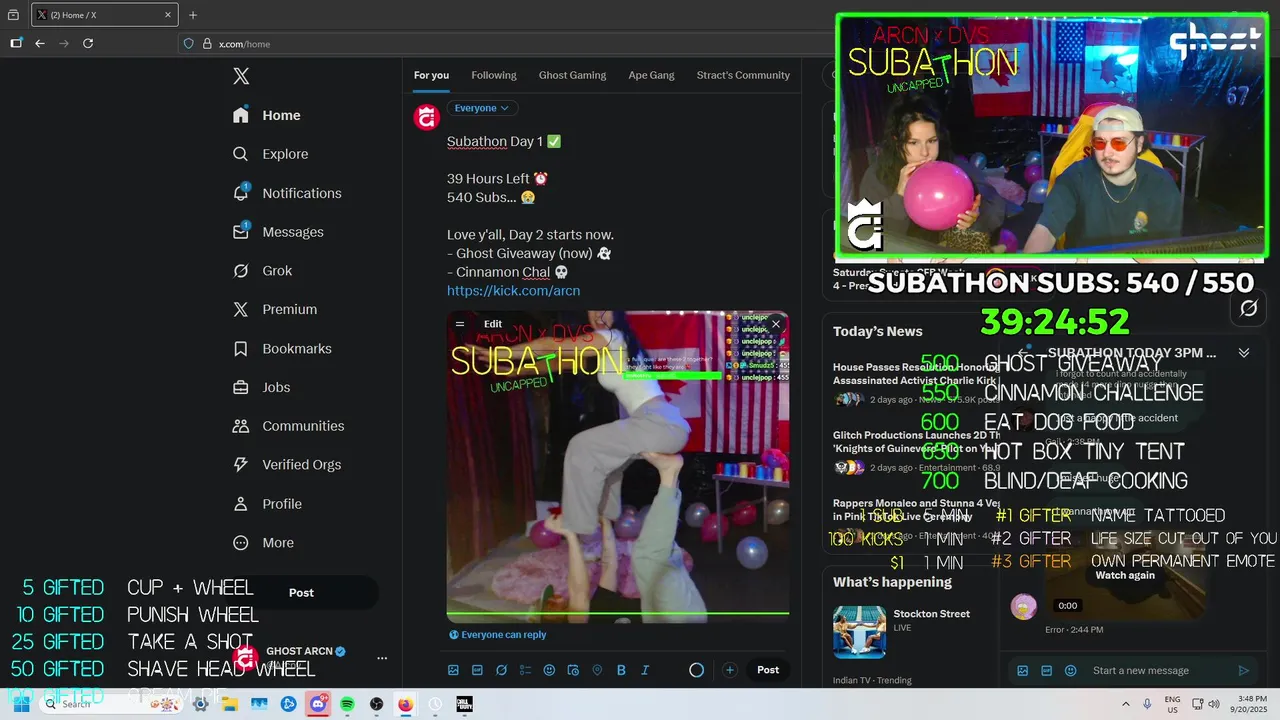Click Watch again on the video
The height and width of the screenshot is (720, 1280).
coord(1125,575)
